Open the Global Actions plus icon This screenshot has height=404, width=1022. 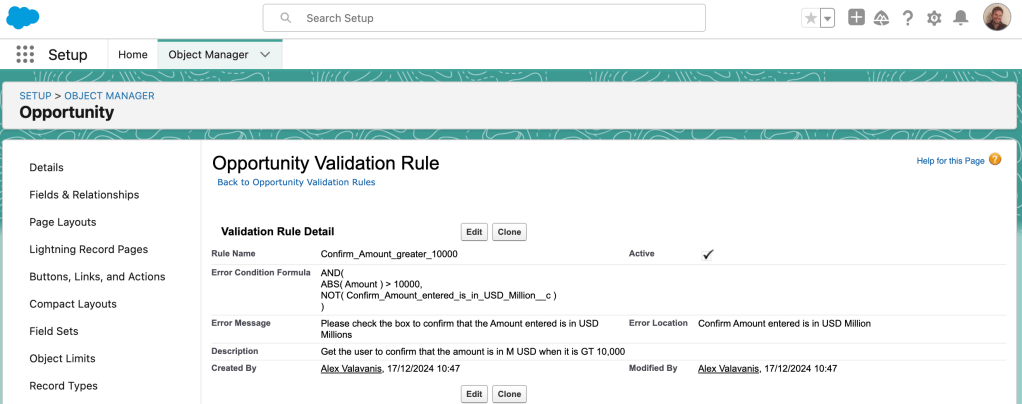tap(856, 18)
